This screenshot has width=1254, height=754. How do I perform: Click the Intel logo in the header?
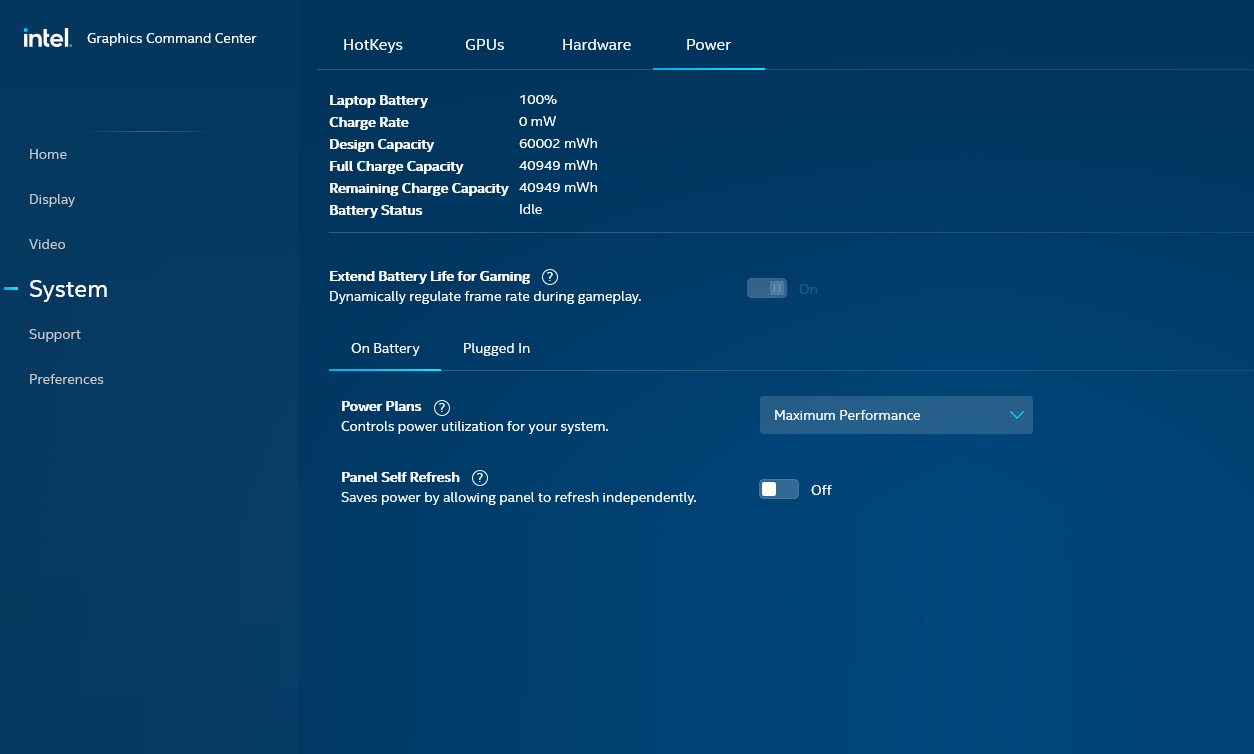[x=47, y=38]
